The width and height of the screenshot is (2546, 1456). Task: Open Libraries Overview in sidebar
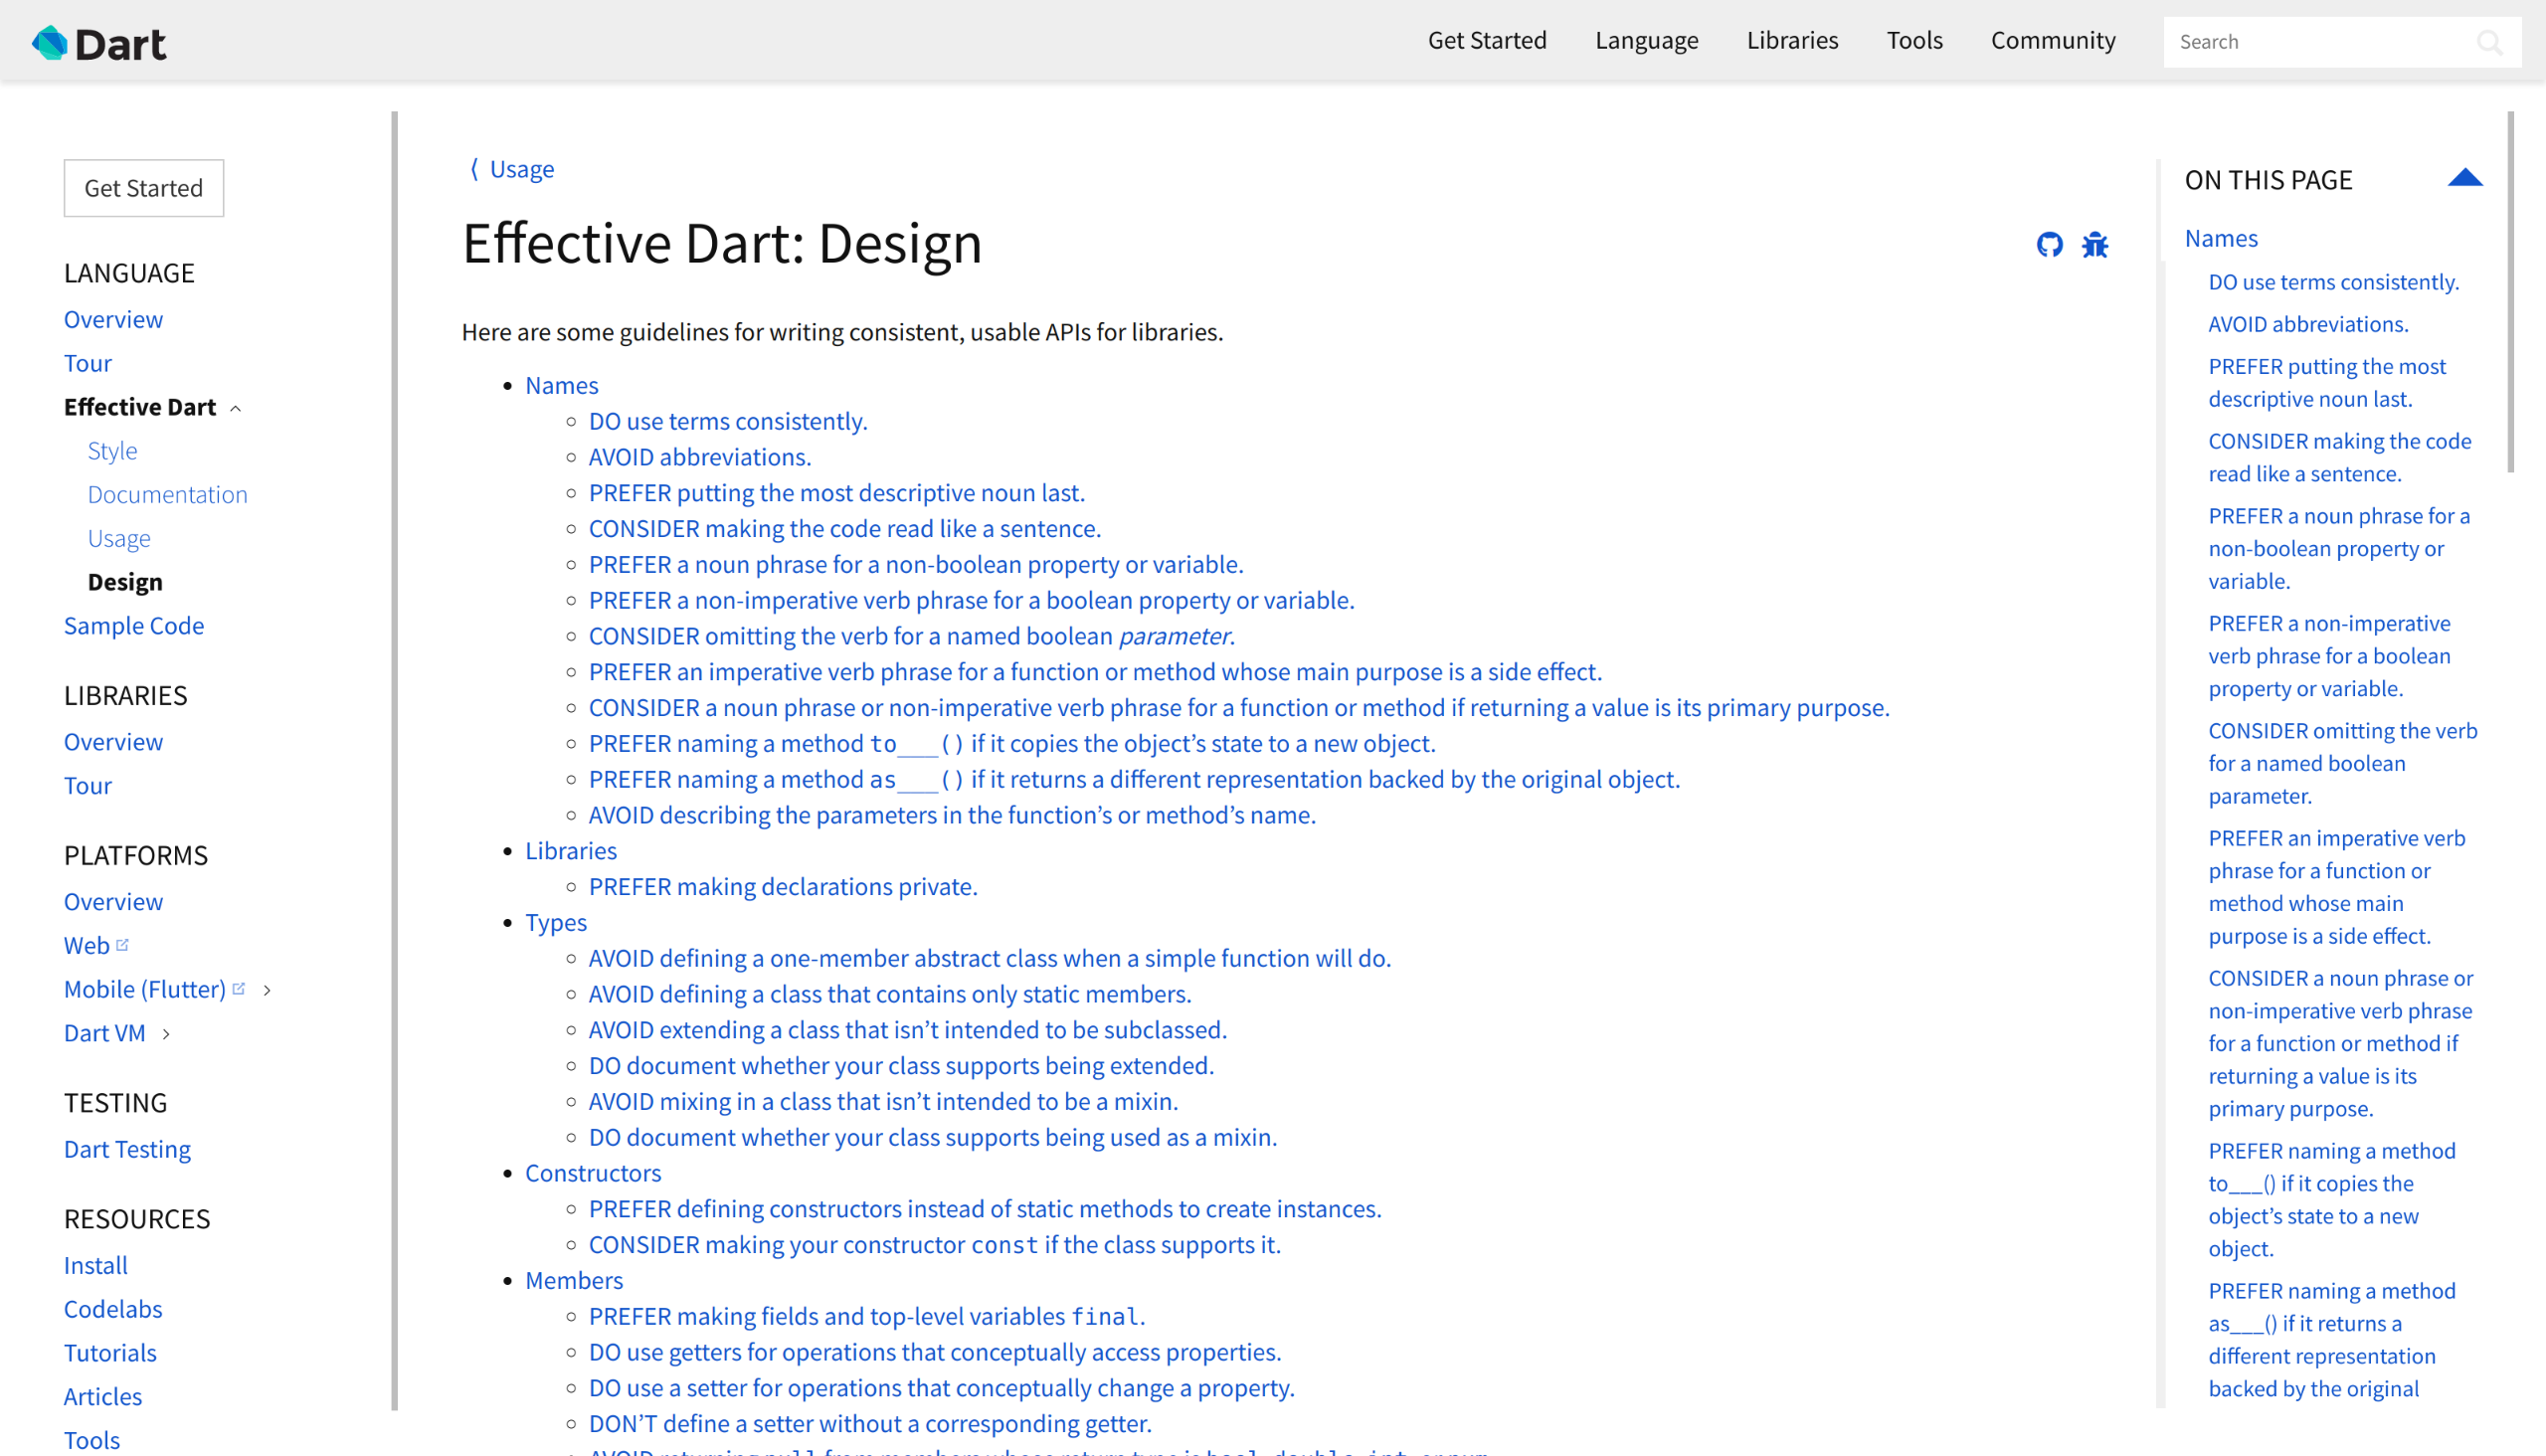[x=113, y=742]
